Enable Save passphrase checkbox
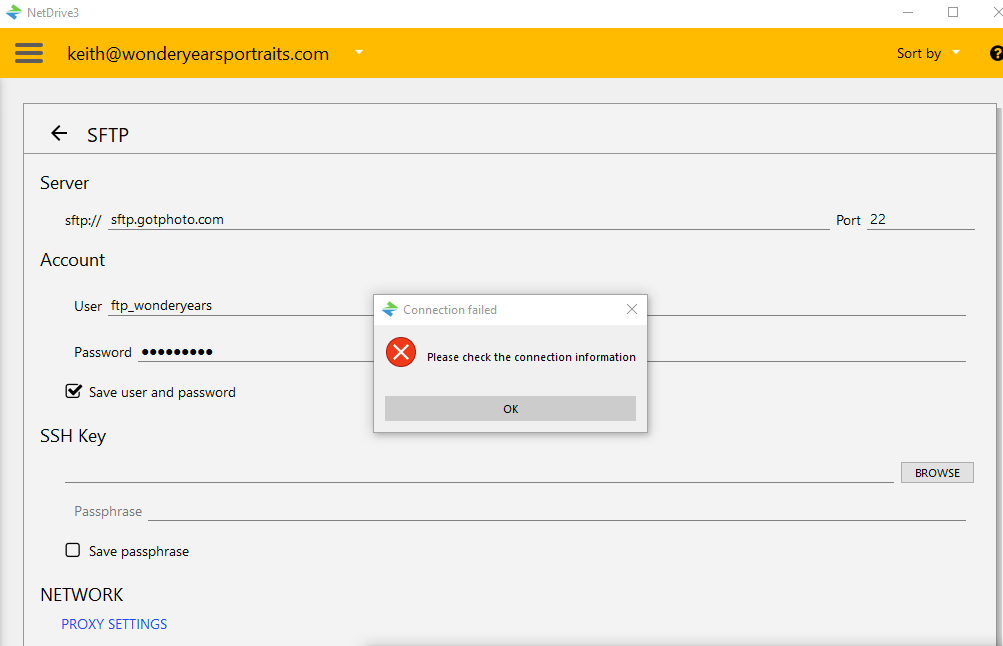 point(73,550)
